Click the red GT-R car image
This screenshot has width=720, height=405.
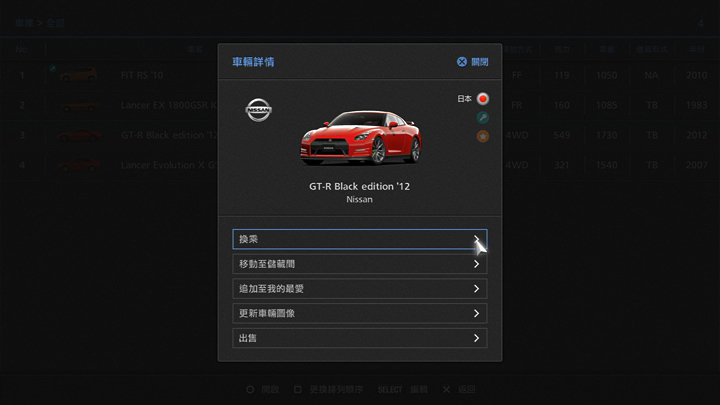click(361, 137)
